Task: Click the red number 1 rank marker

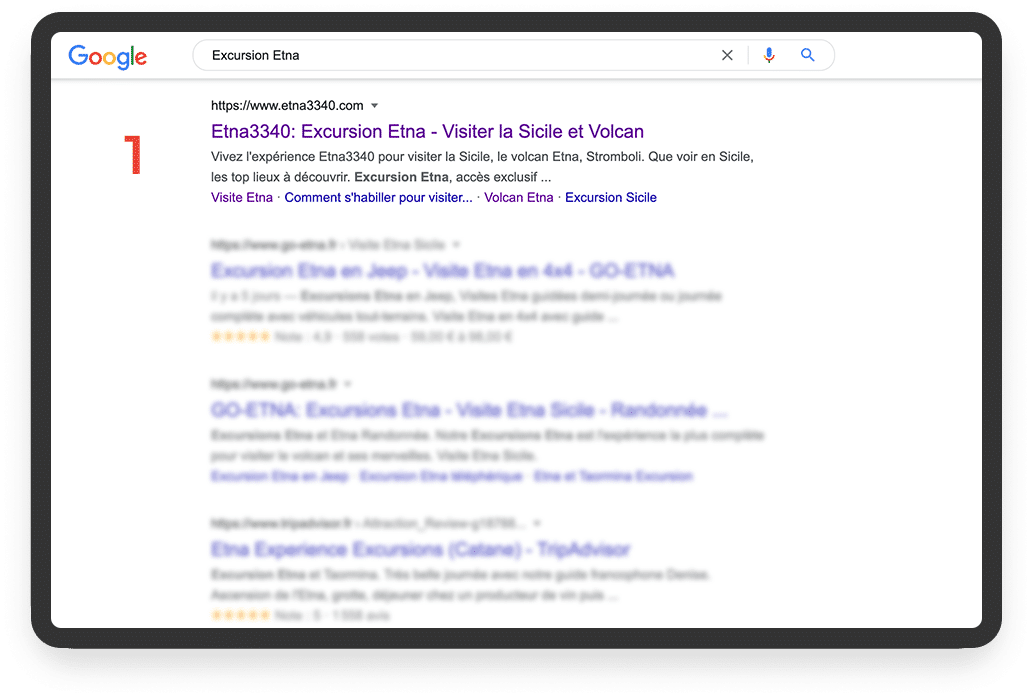Action: (x=133, y=155)
